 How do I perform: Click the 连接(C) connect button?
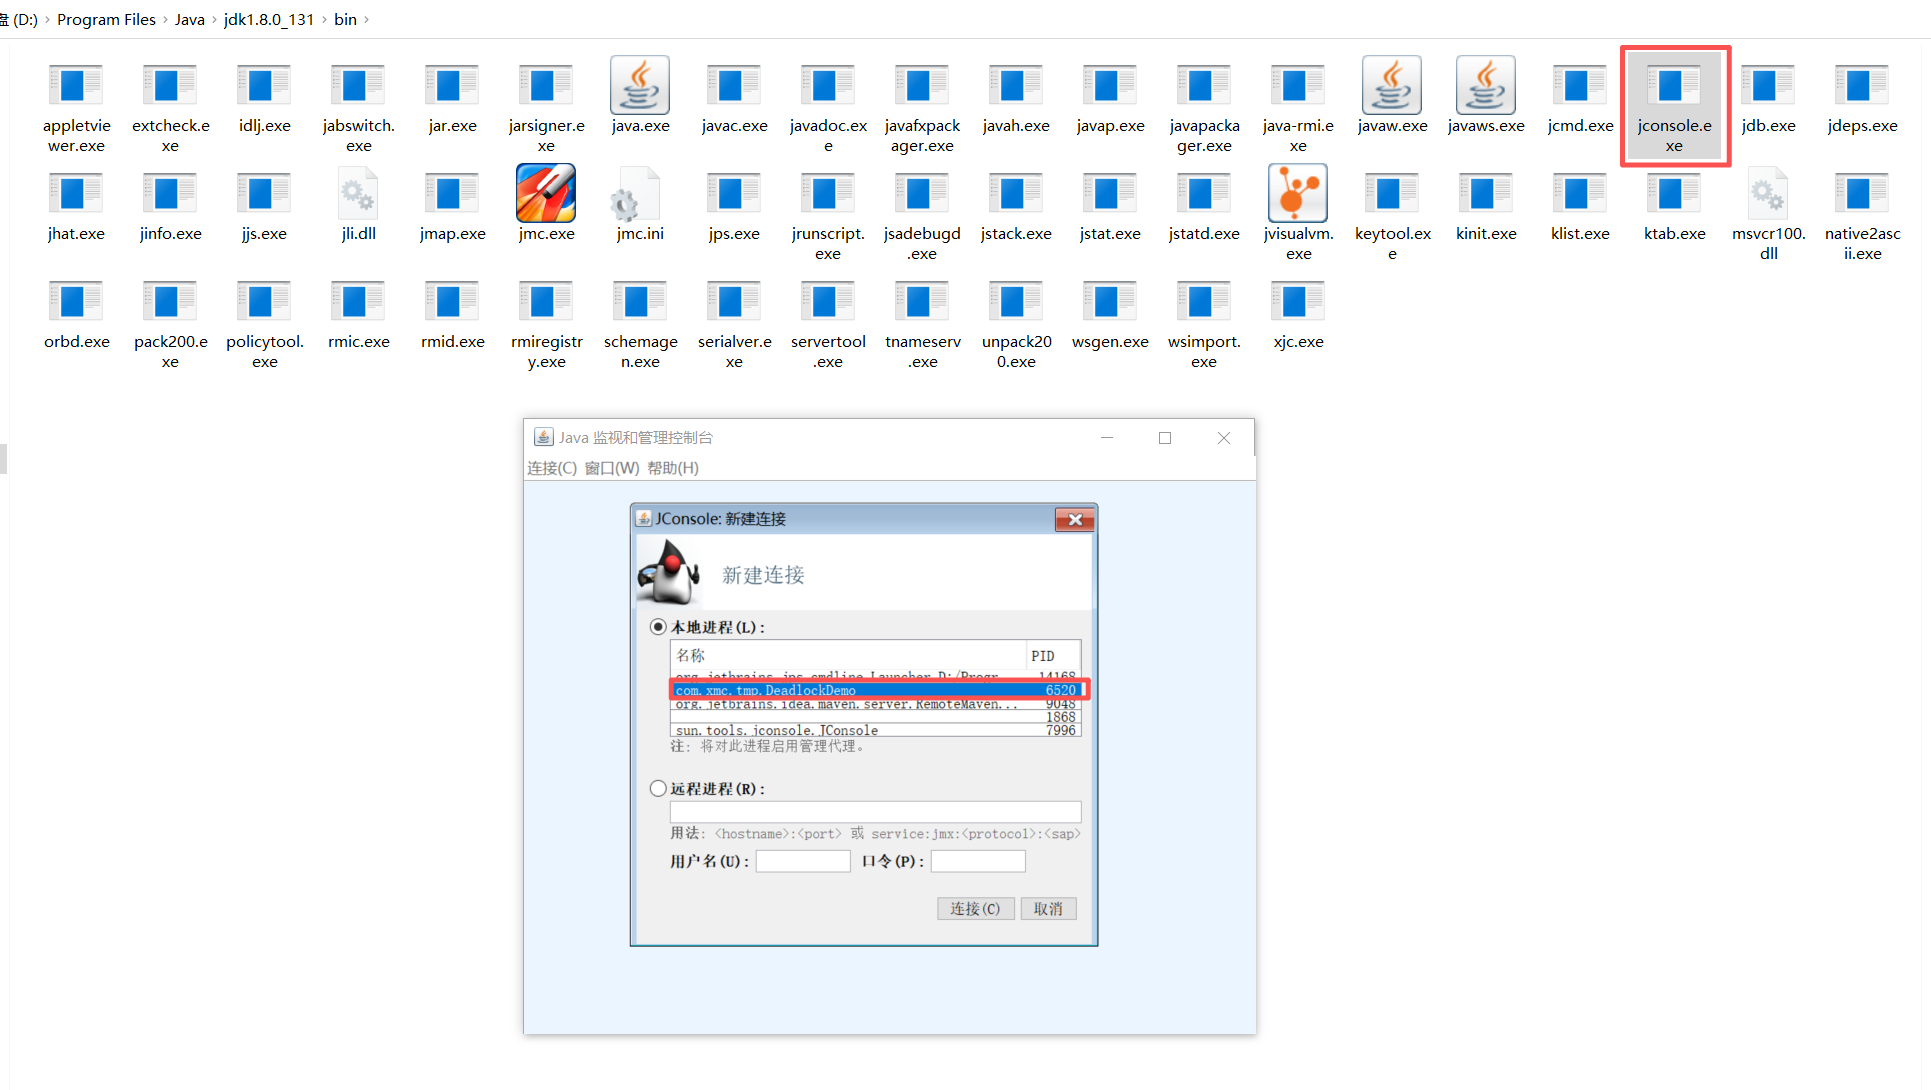[x=975, y=908]
